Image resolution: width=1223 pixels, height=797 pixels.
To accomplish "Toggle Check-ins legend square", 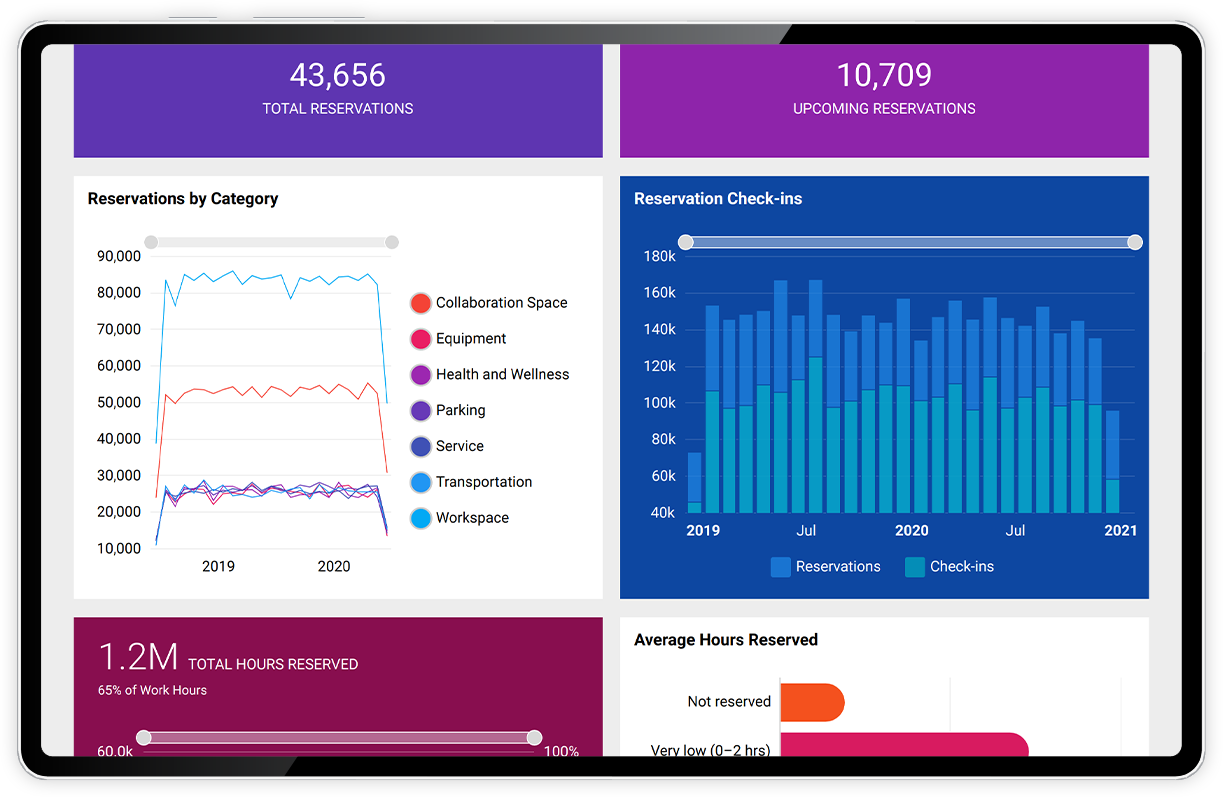I will click(x=914, y=567).
